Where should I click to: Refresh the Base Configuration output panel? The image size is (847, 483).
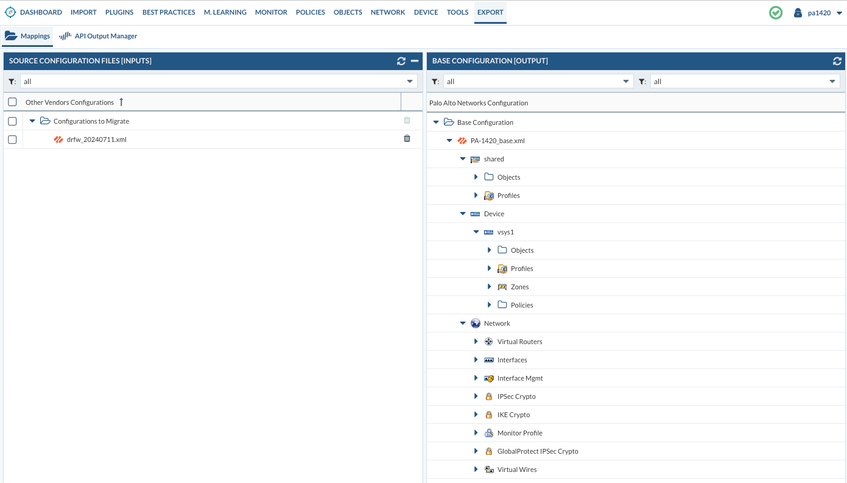pyautogui.click(x=837, y=61)
